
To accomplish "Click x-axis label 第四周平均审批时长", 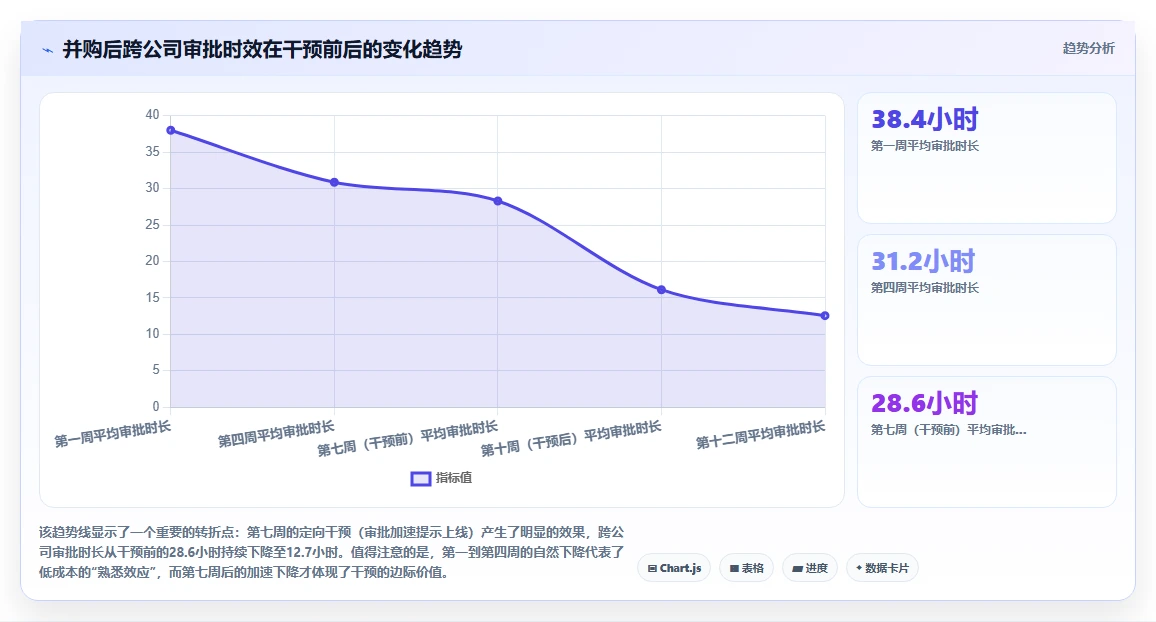I will pyautogui.click(x=276, y=434).
